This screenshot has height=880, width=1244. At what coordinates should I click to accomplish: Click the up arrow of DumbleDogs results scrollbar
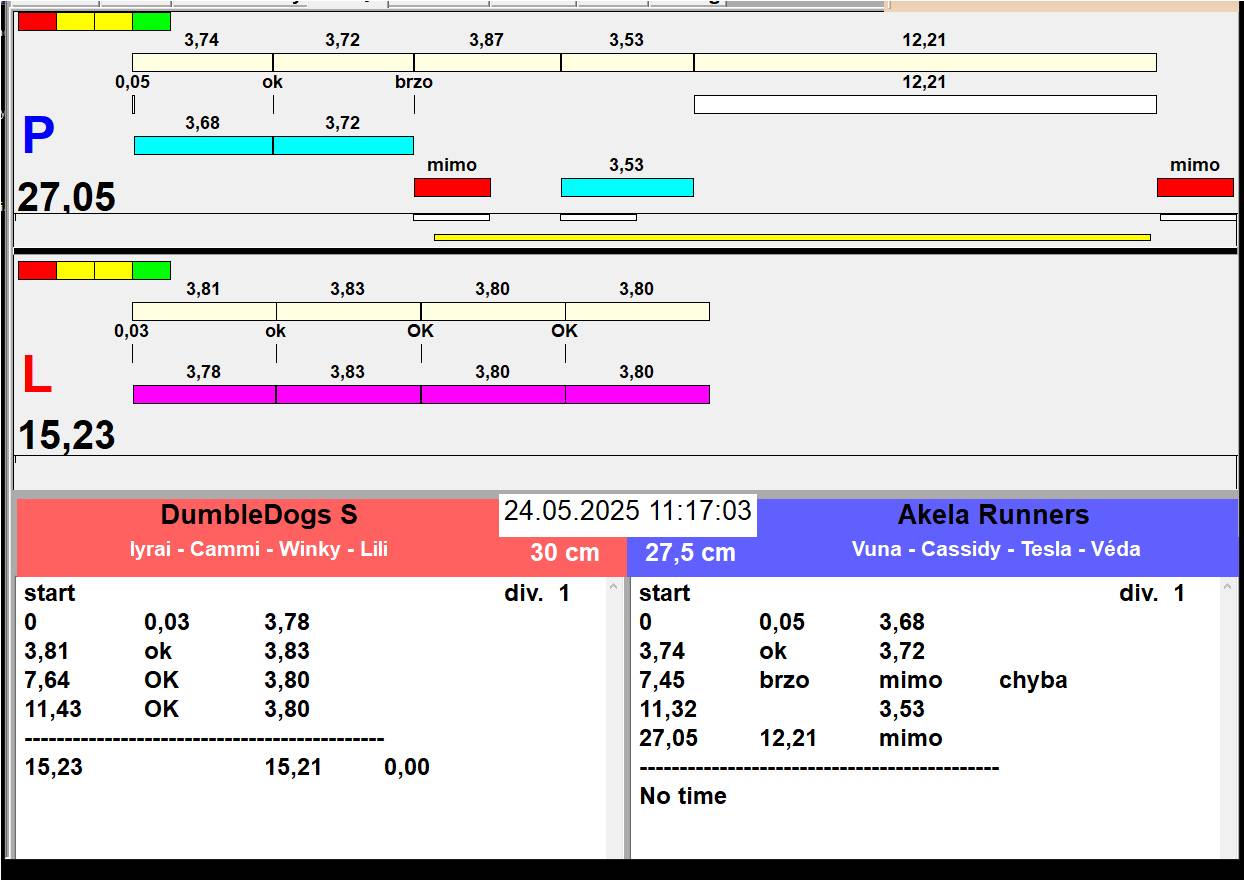(x=614, y=588)
